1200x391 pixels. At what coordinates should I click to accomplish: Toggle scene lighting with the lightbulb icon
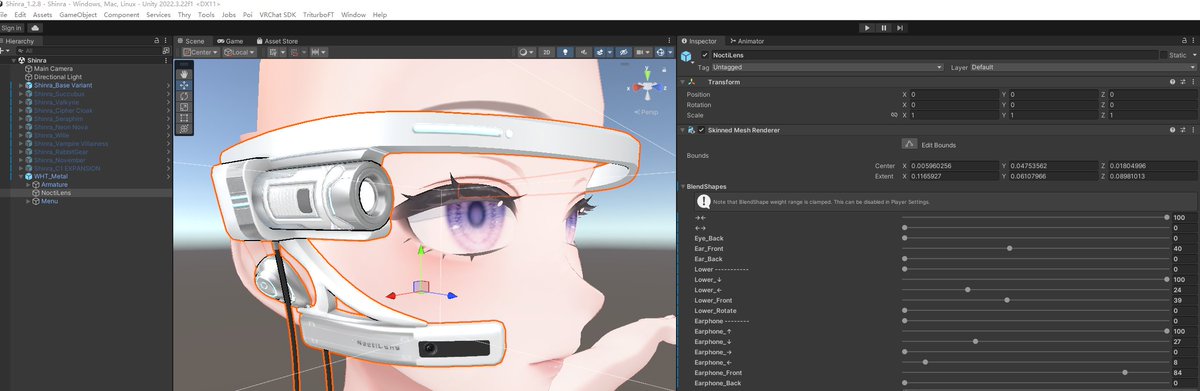[x=566, y=51]
